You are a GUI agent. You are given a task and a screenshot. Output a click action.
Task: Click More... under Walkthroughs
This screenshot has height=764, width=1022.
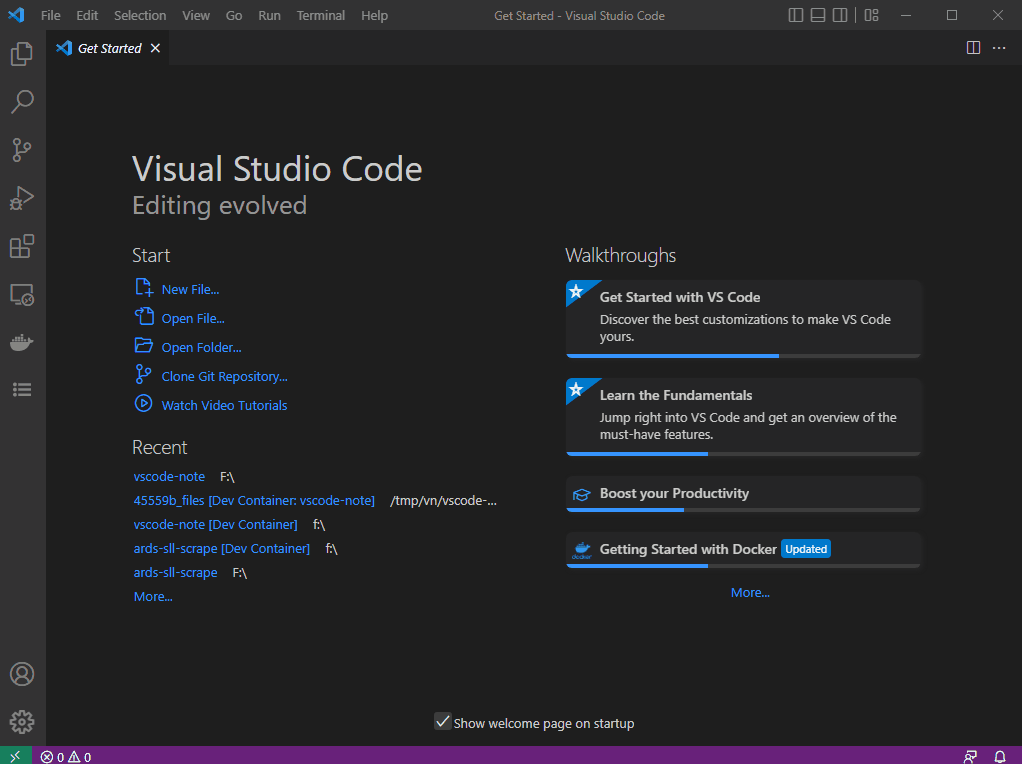[x=750, y=593]
